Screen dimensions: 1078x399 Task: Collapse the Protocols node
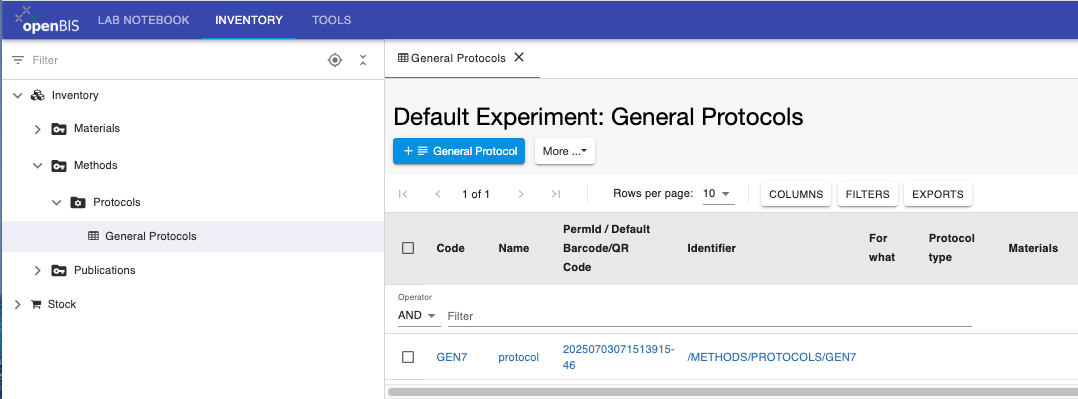(56, 203)
